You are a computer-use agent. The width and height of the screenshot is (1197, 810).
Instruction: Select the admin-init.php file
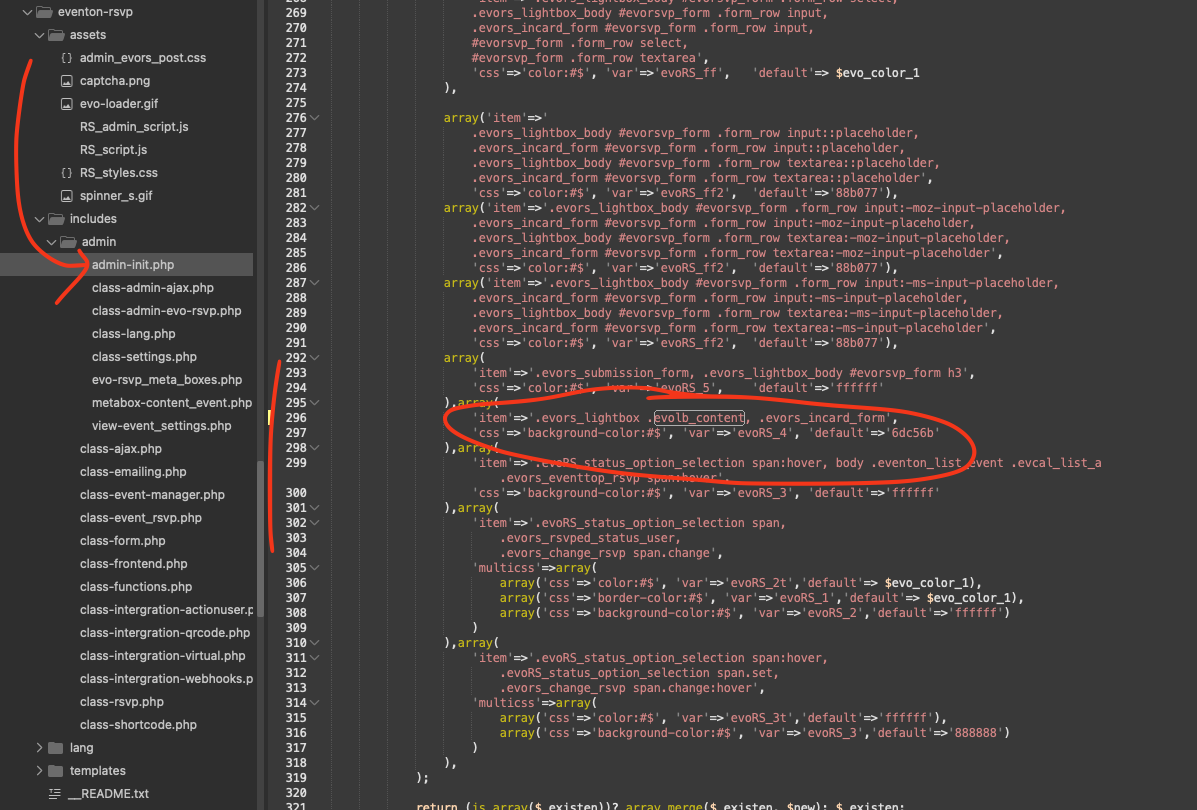[133, 265]
